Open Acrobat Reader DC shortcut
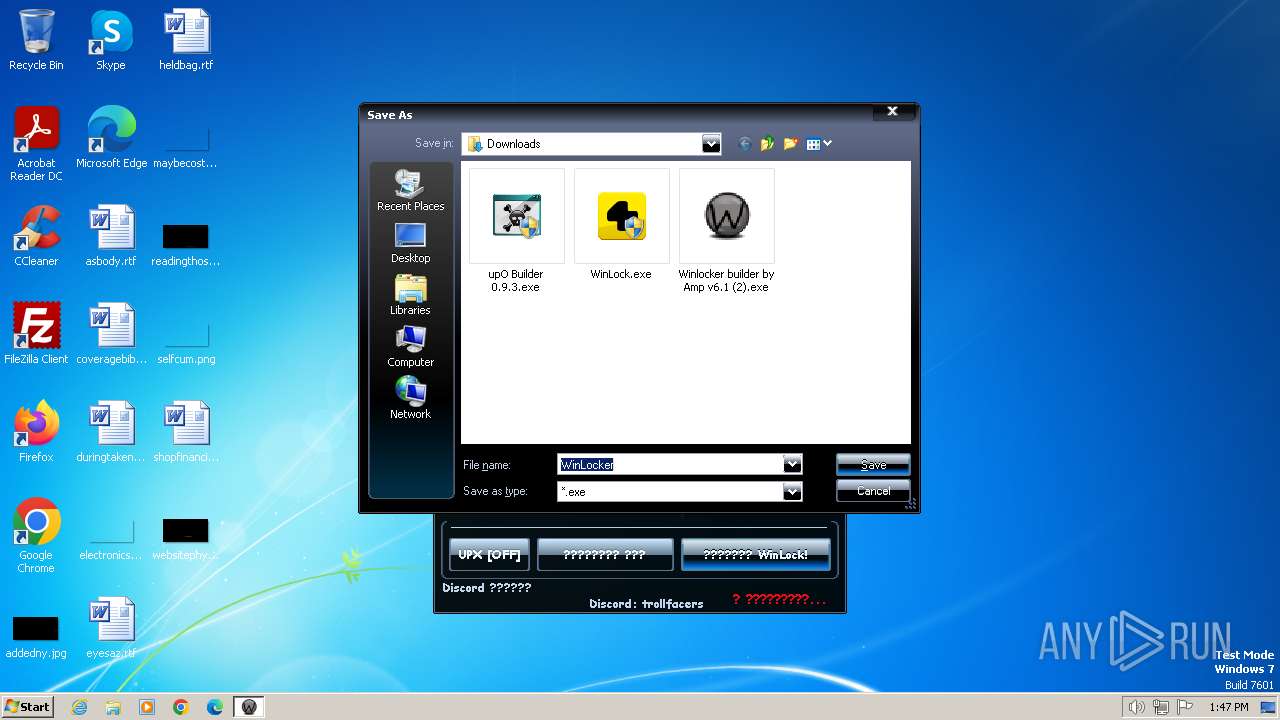 pyautogui.click(x=36, y=145)
